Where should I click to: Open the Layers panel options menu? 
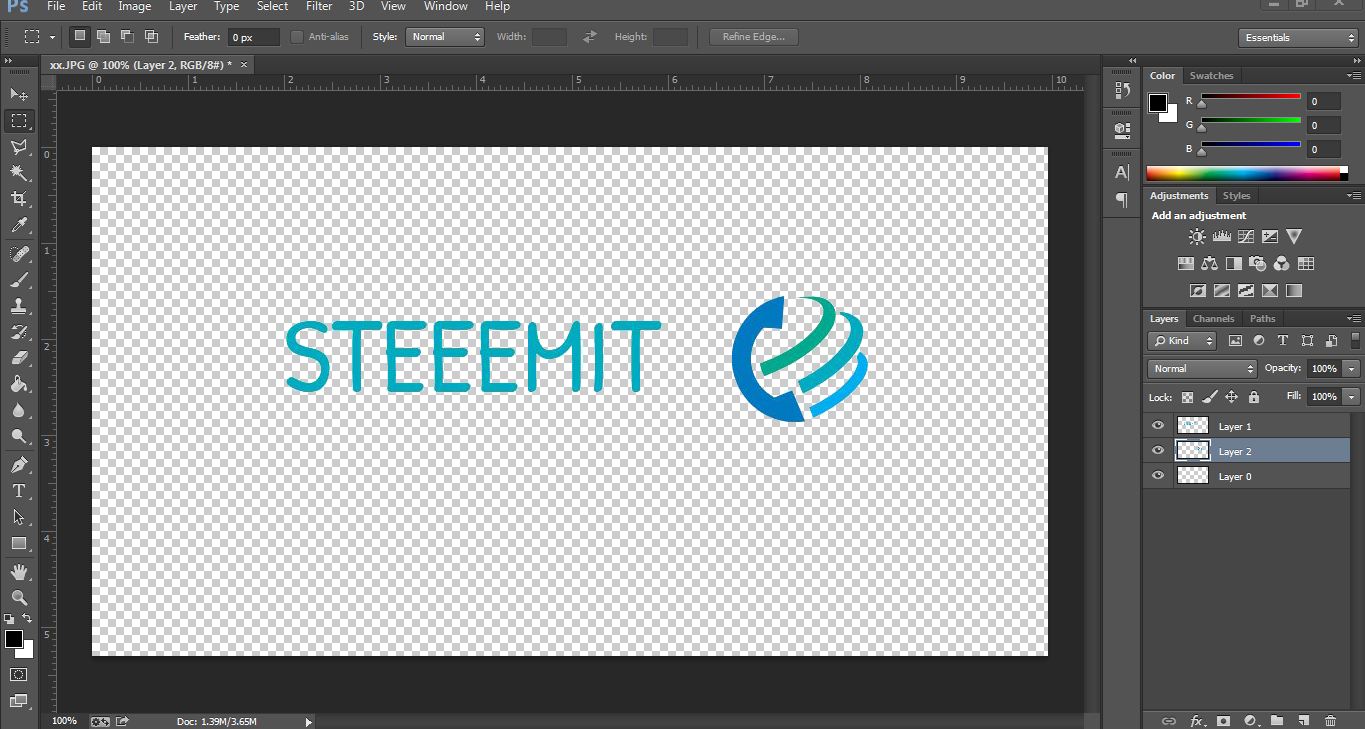click(1353, 319)
